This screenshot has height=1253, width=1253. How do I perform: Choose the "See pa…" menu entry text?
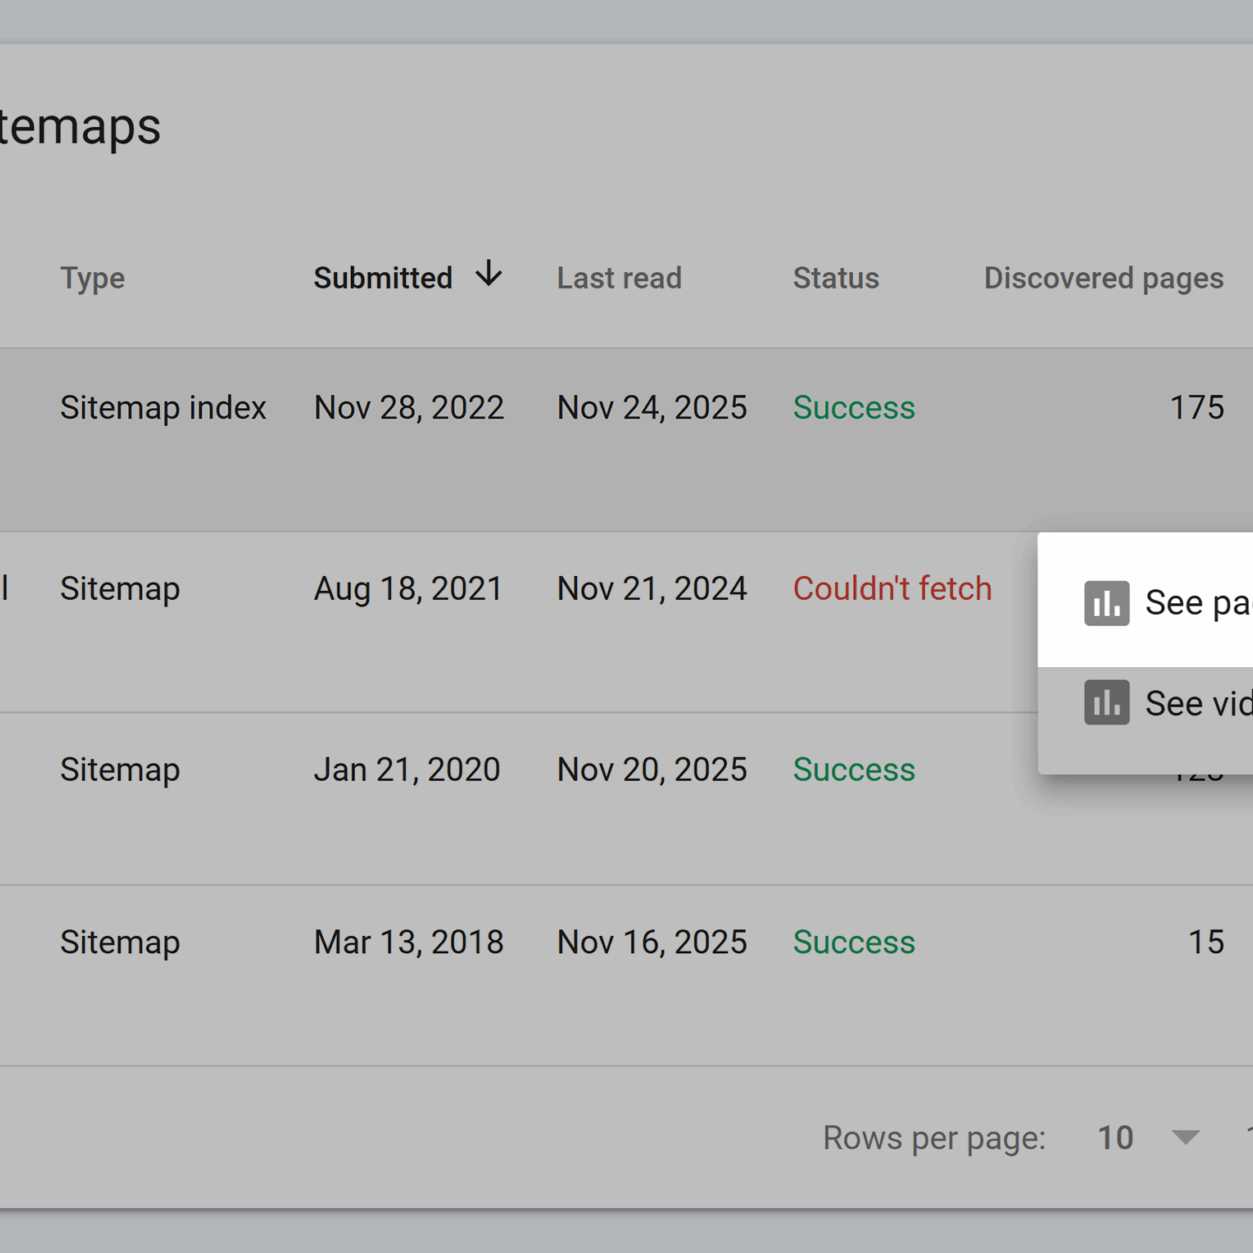coord(1197,603)
